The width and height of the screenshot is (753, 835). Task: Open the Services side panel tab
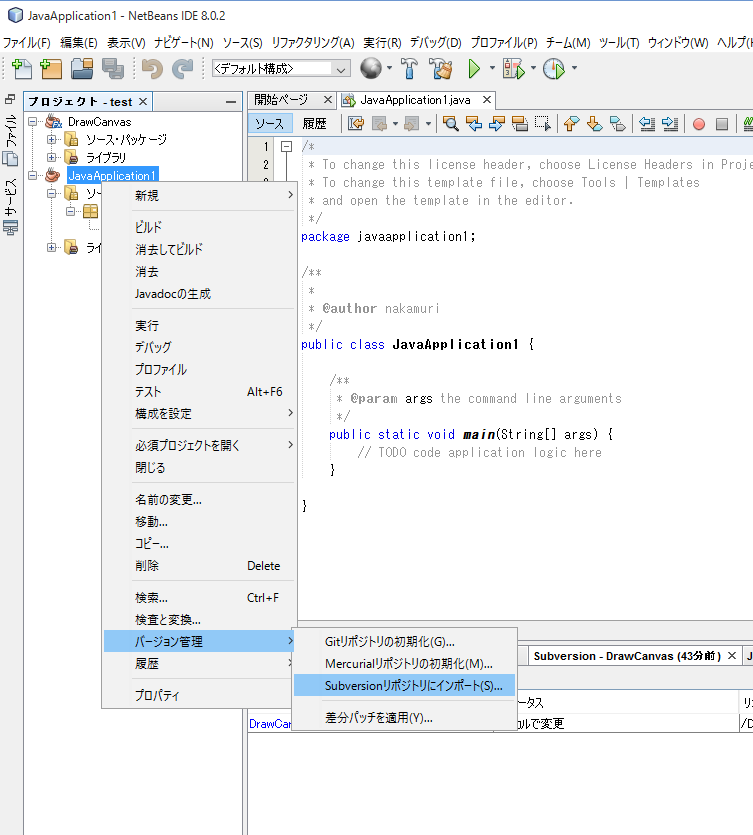click(x=11, y=207)
